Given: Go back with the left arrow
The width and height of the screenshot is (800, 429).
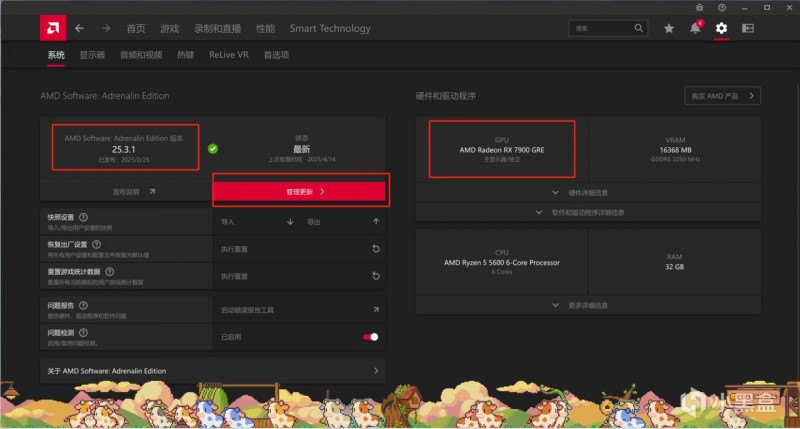Looking at the screenshot, I should coord(79,29).
